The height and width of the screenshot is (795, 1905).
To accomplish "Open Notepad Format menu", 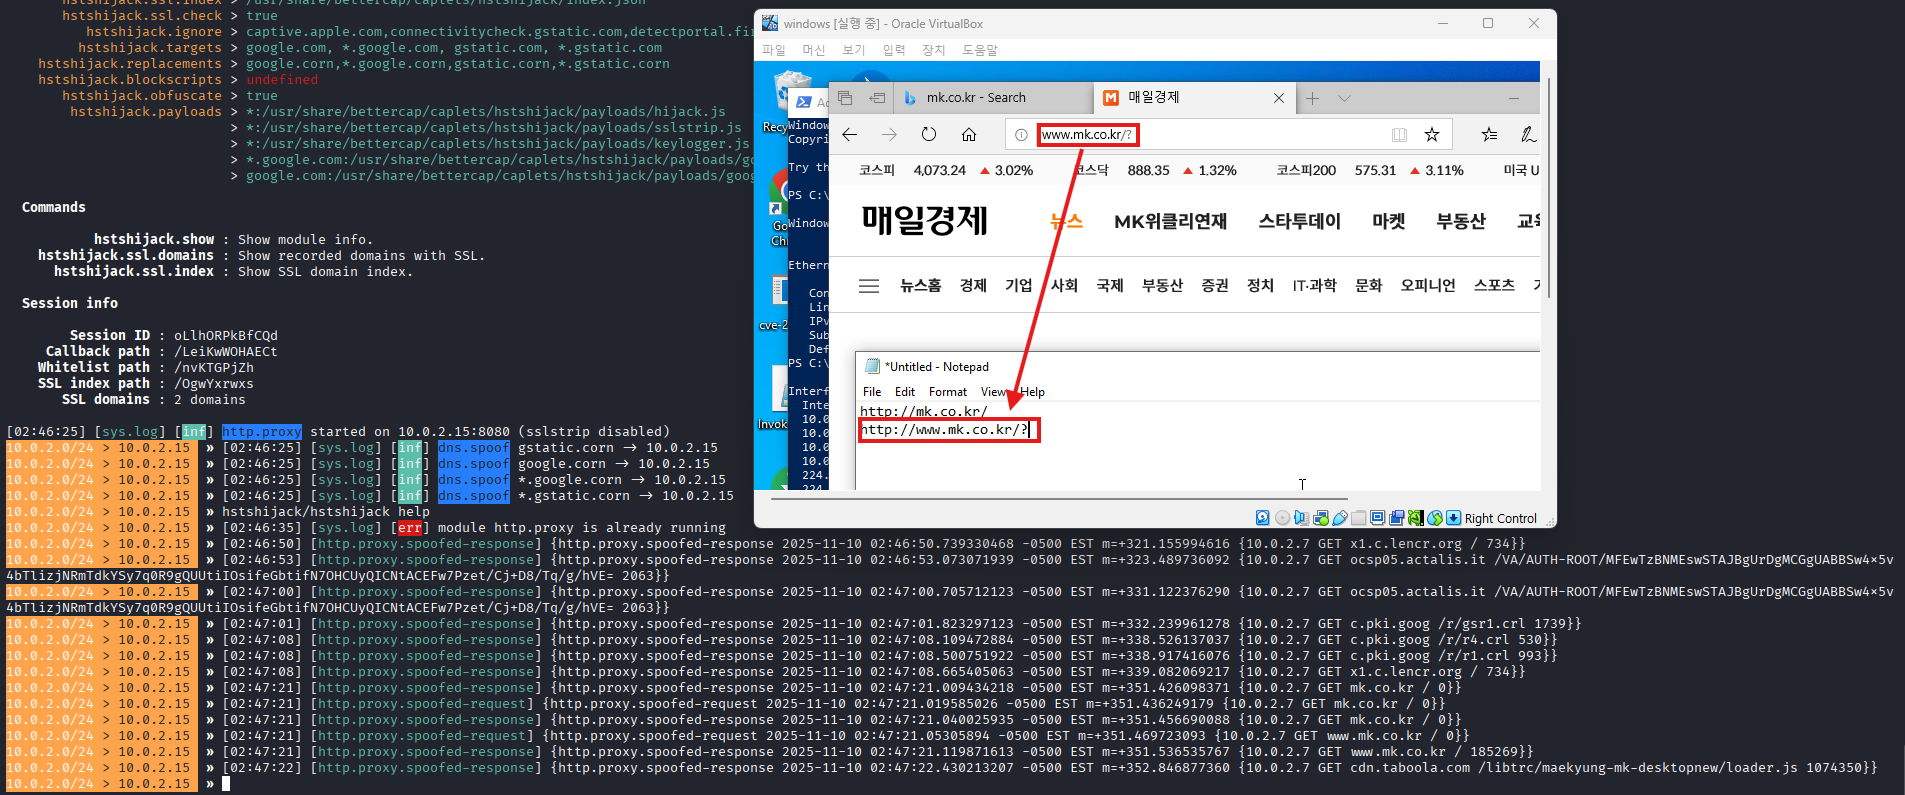I will click(x=948, y=392).
